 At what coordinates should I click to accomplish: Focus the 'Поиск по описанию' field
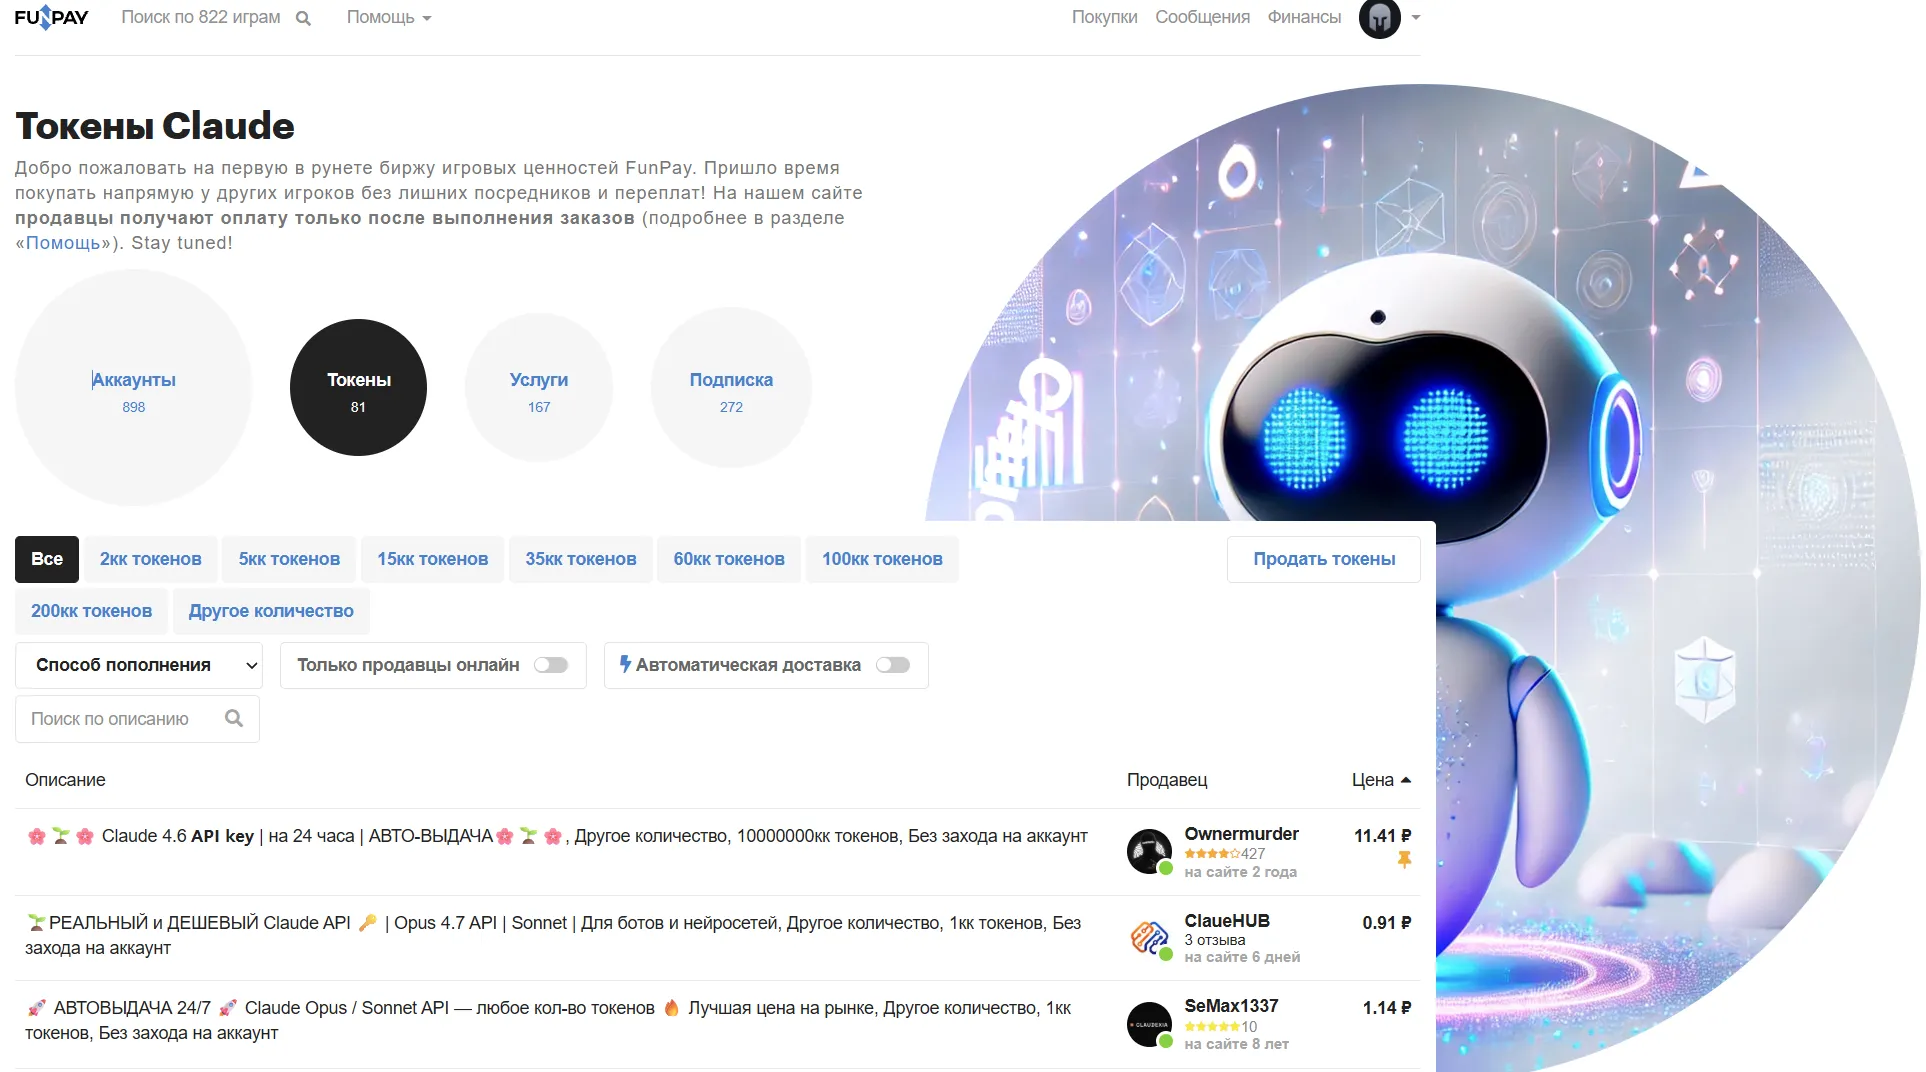(137, 718)
